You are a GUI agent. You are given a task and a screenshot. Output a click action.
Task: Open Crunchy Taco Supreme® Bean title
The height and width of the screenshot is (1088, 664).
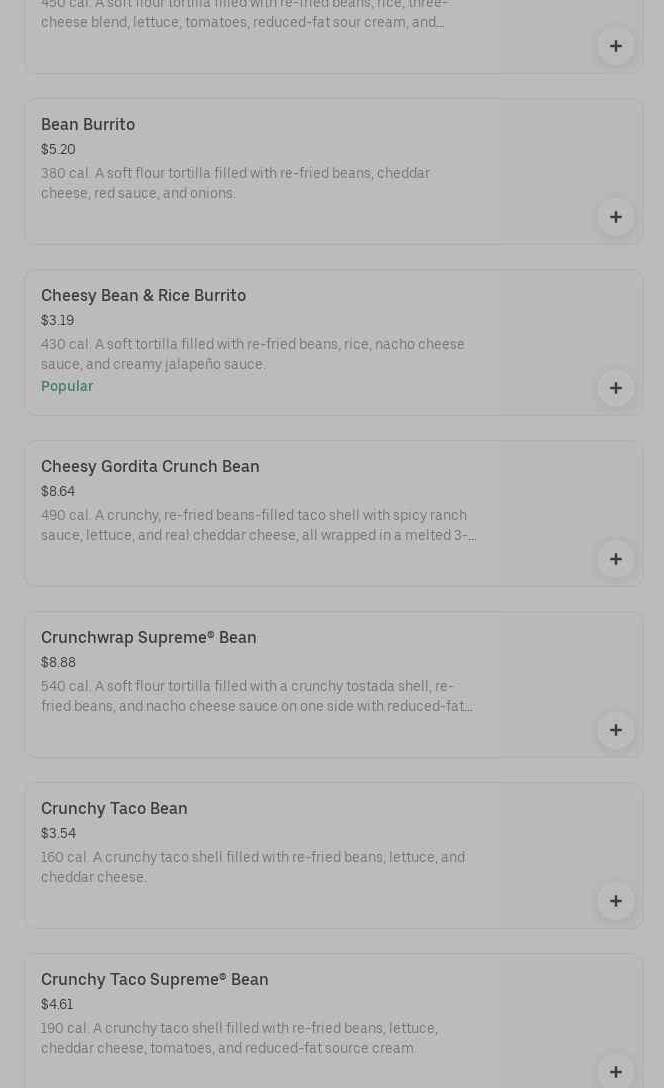[155, 980]
